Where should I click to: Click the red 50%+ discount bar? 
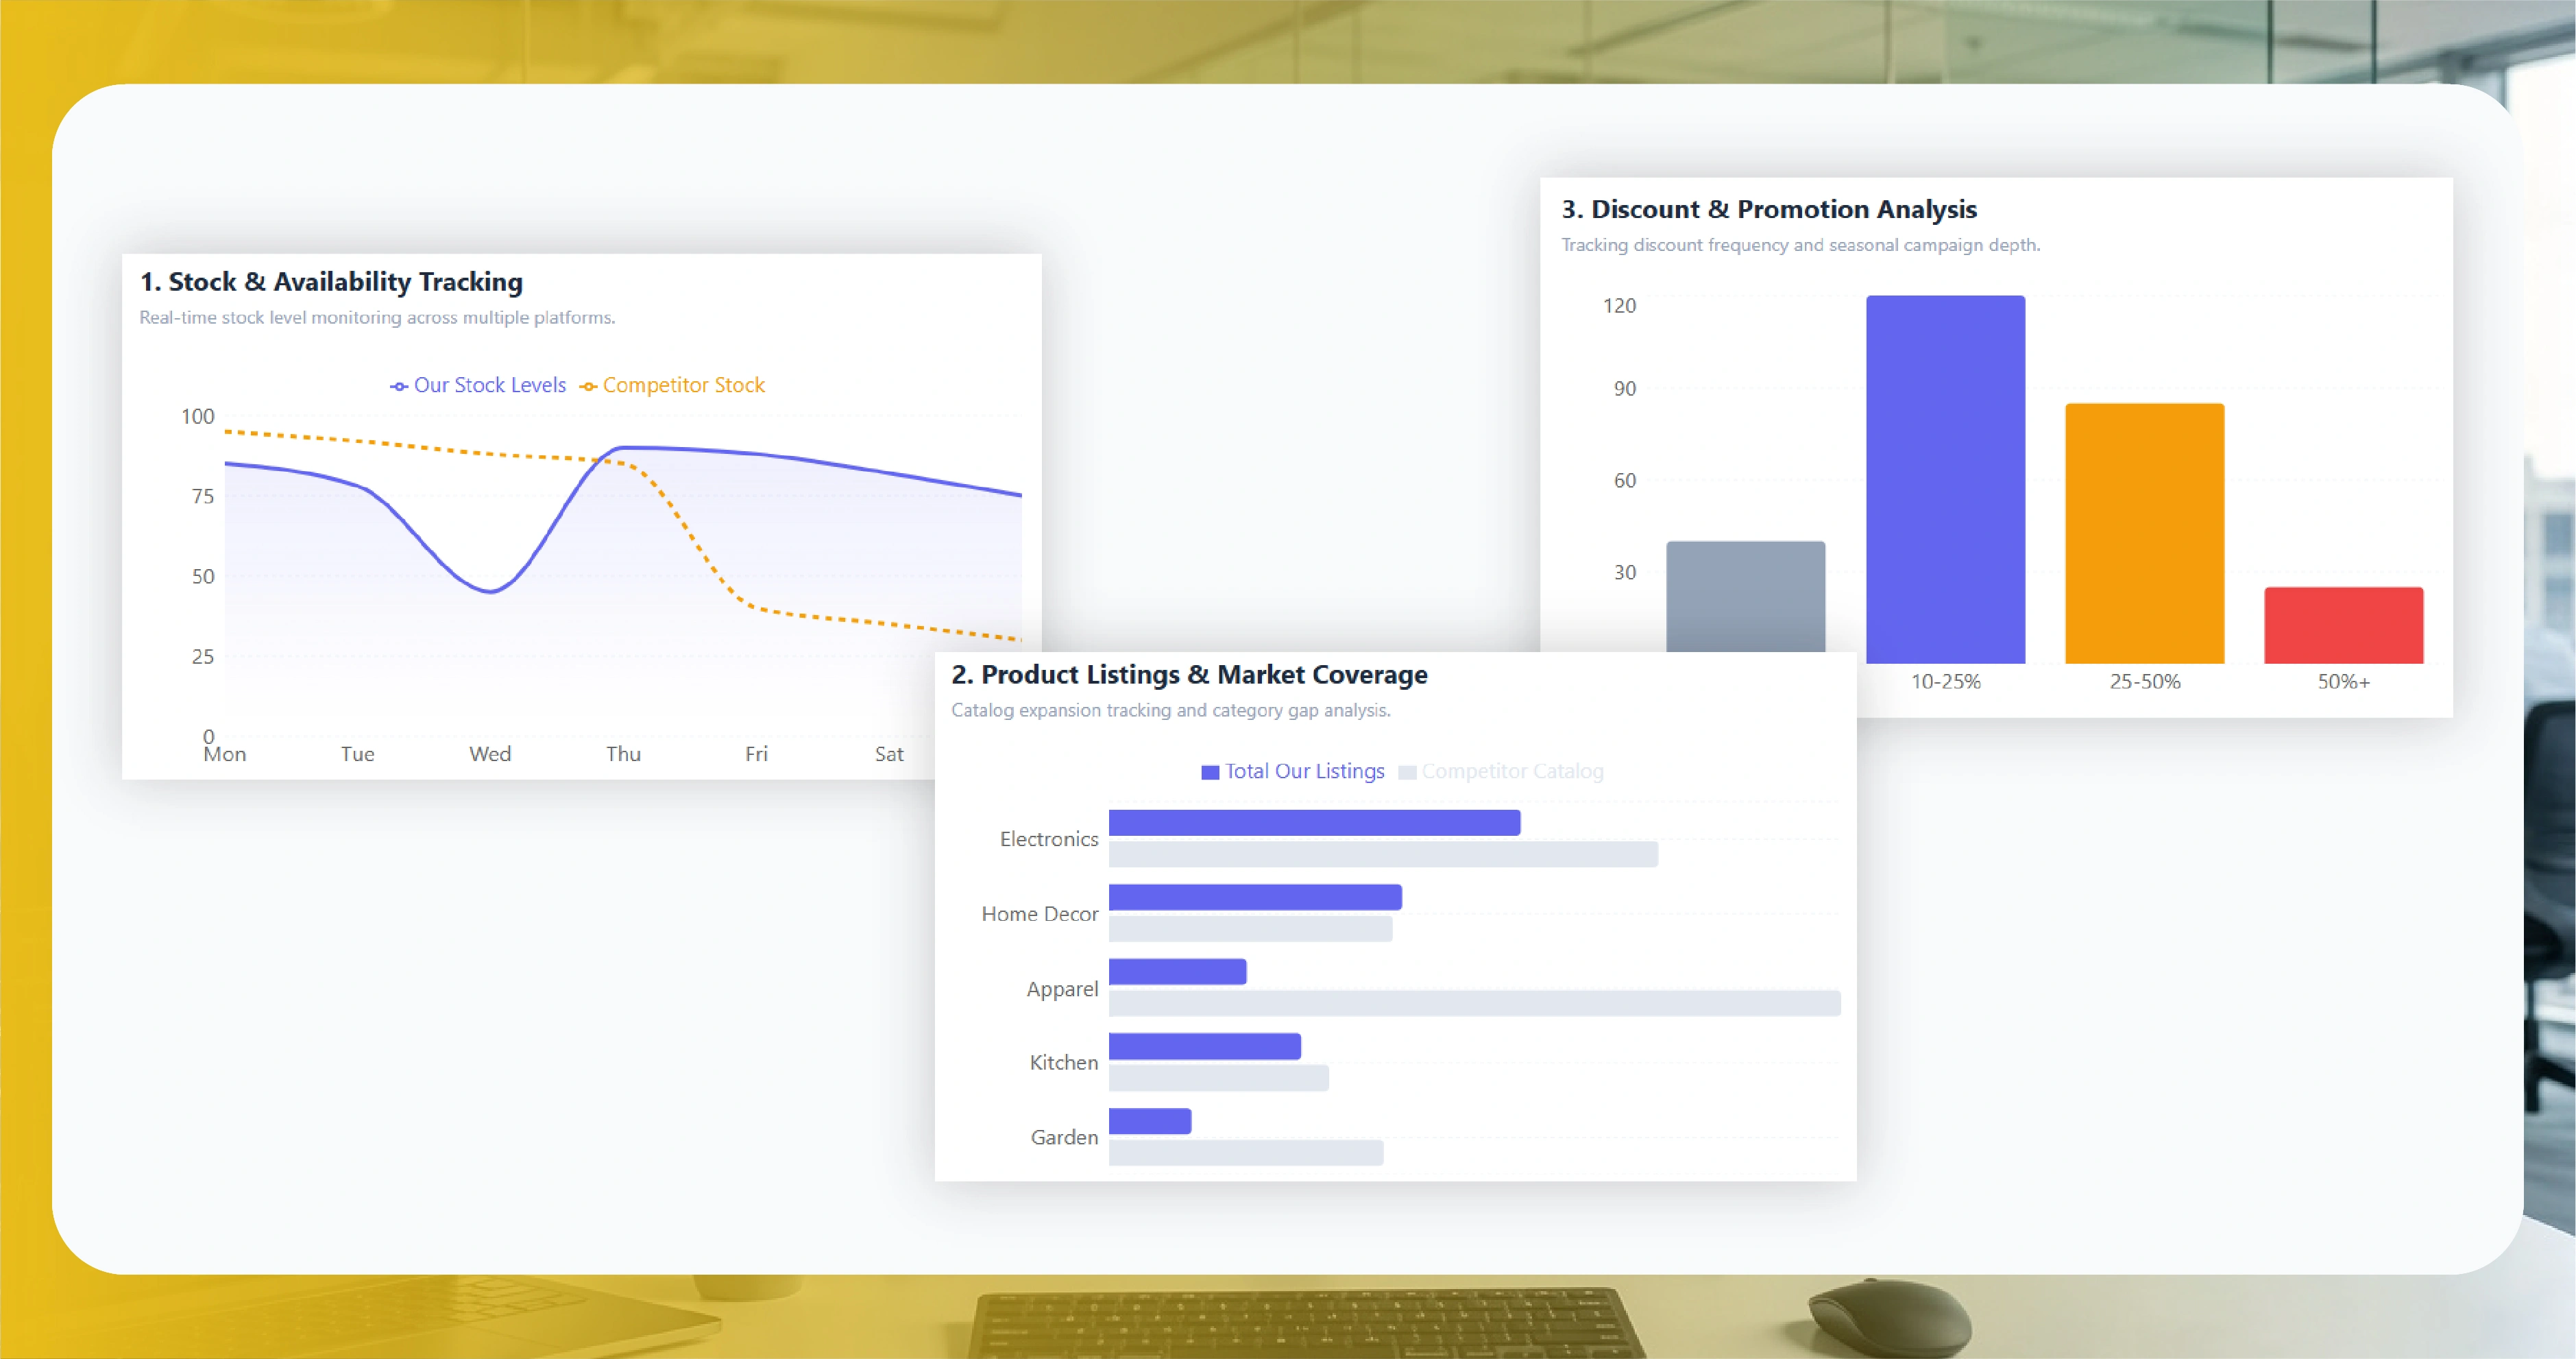(2343, 625)
